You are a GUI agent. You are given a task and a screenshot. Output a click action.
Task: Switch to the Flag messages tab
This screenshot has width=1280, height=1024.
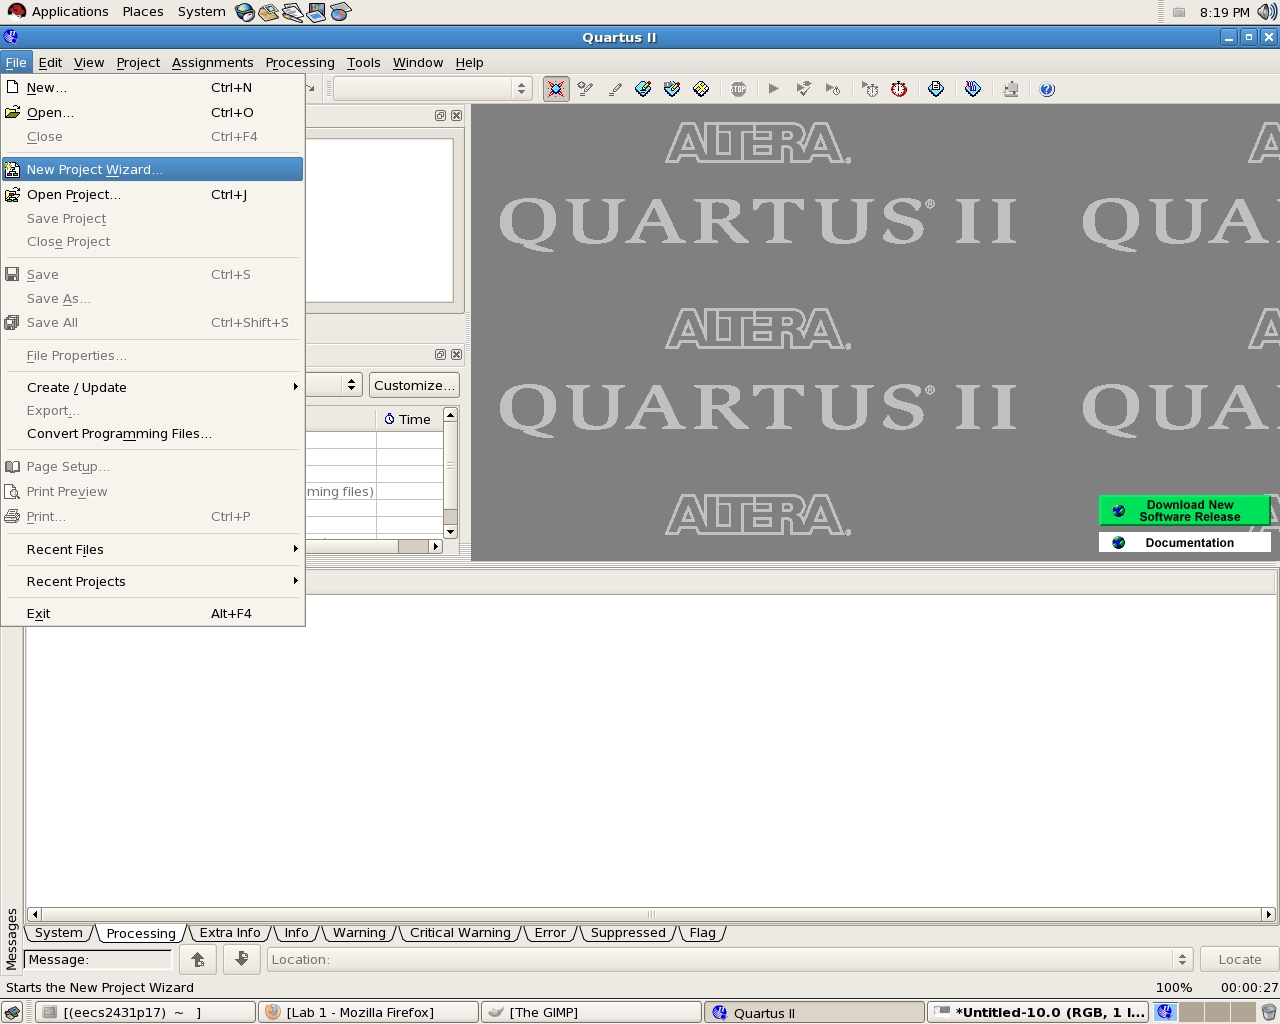point(703,932)
